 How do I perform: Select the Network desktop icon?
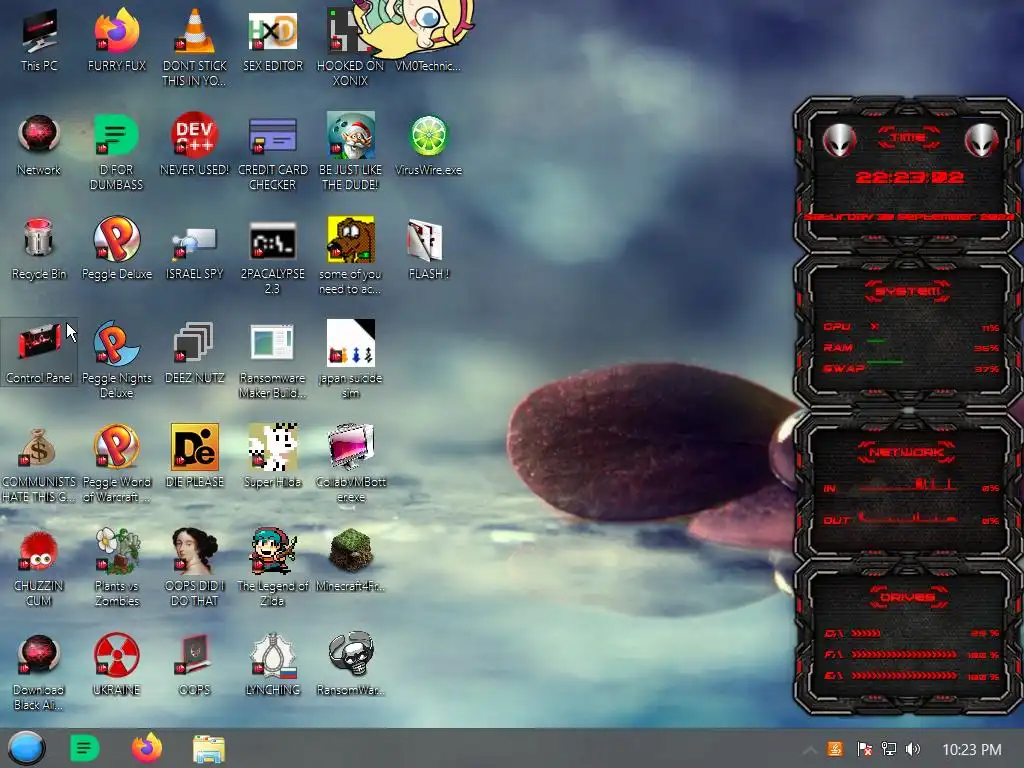coord(39,145)
